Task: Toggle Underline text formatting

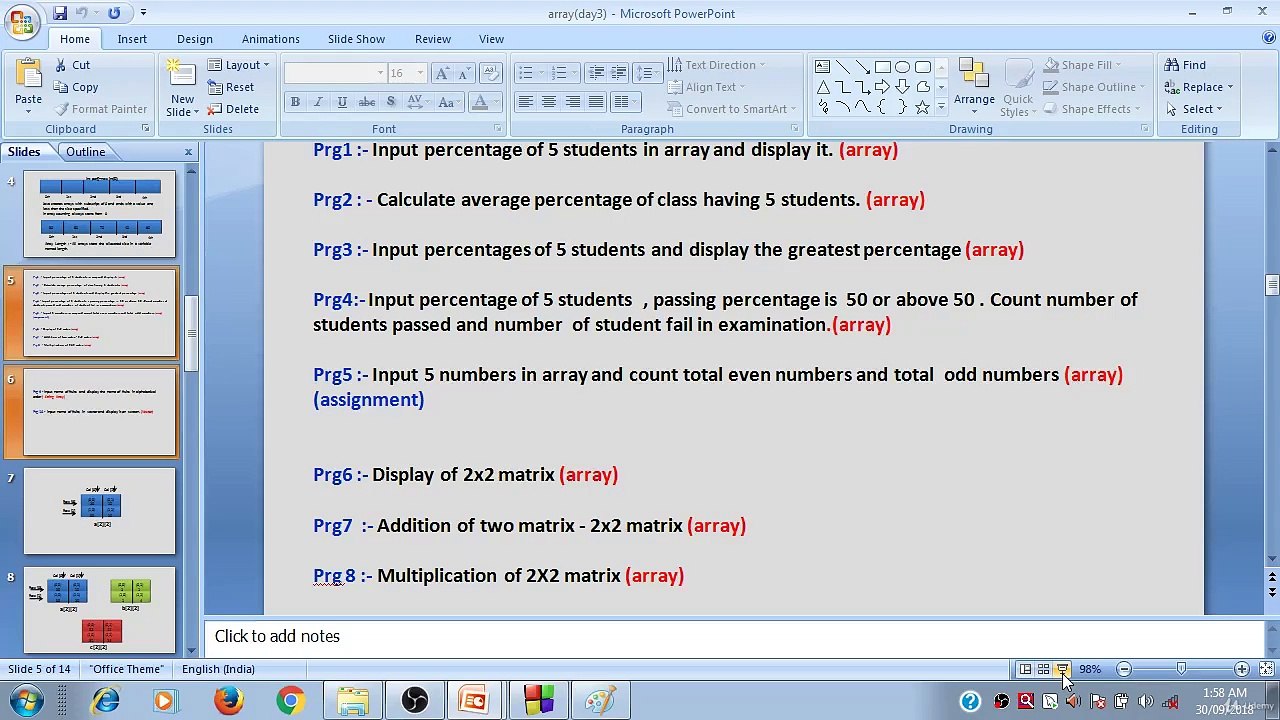Action: tap(342, 102)
